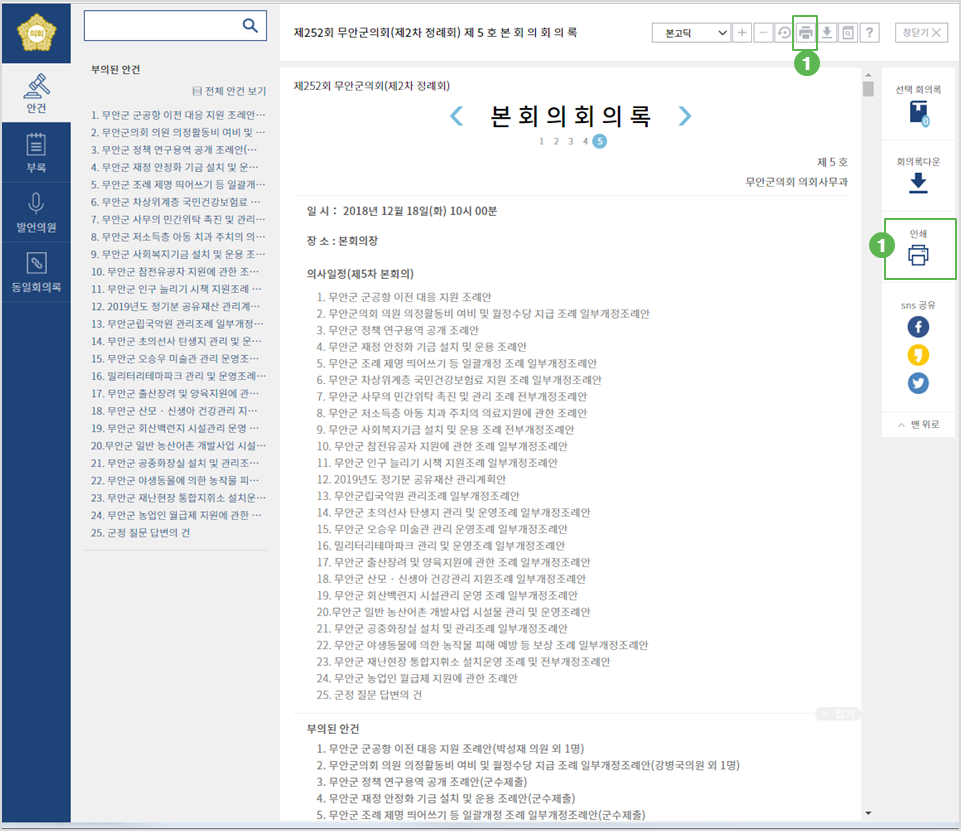Open sidebar item 25. 군정 질문 답변의 건
The image size is (961, 831).
coord(140,533)
